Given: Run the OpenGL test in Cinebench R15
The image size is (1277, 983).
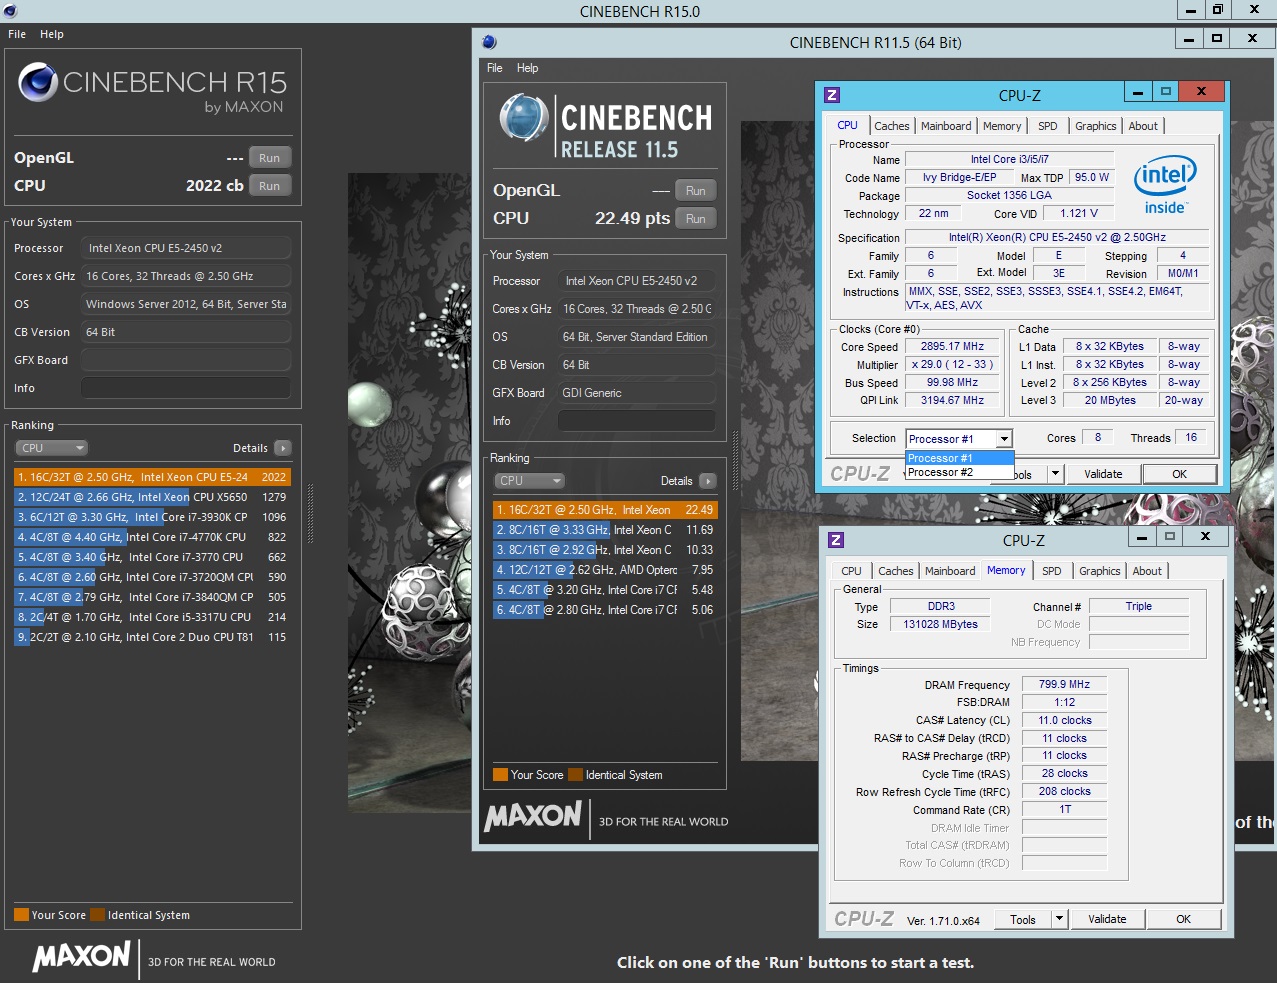Looking at the screenshot, I should tap(270, 158).
